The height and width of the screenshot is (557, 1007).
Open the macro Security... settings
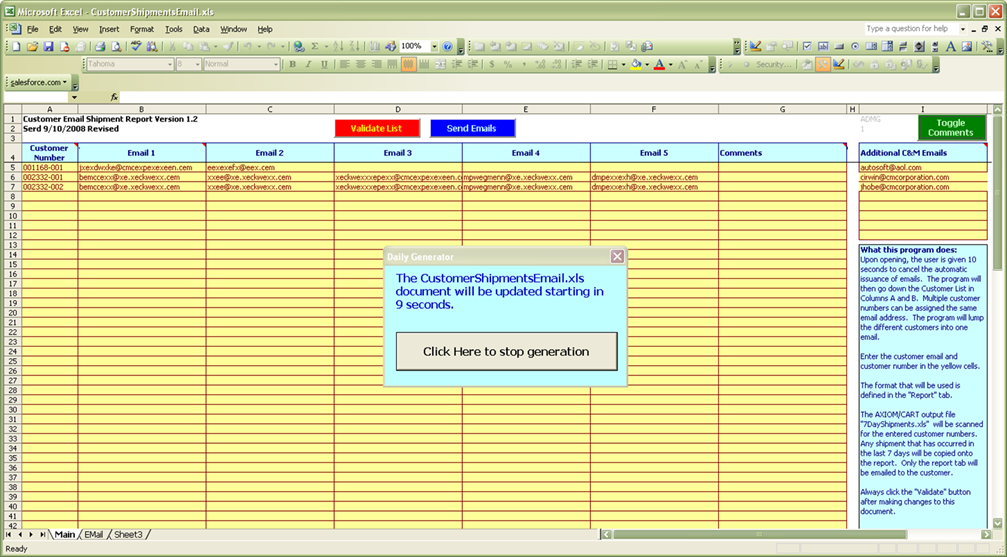pyautogui.click(x=774, y=64)
